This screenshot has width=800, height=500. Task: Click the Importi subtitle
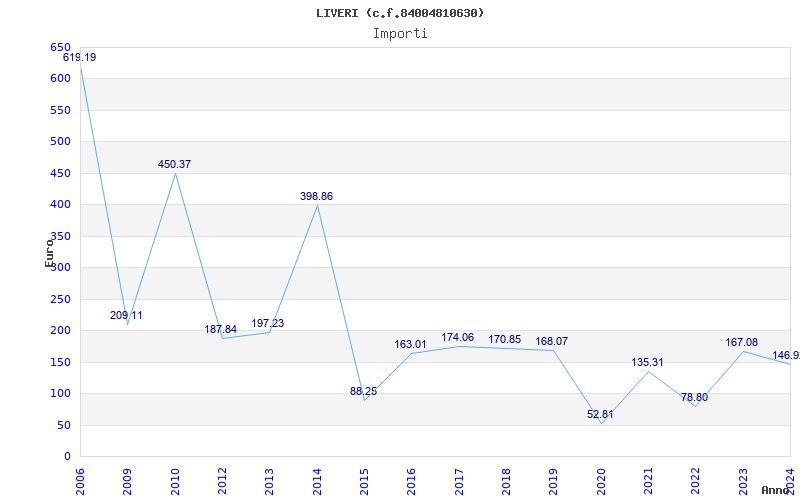[x=400, y=34]
